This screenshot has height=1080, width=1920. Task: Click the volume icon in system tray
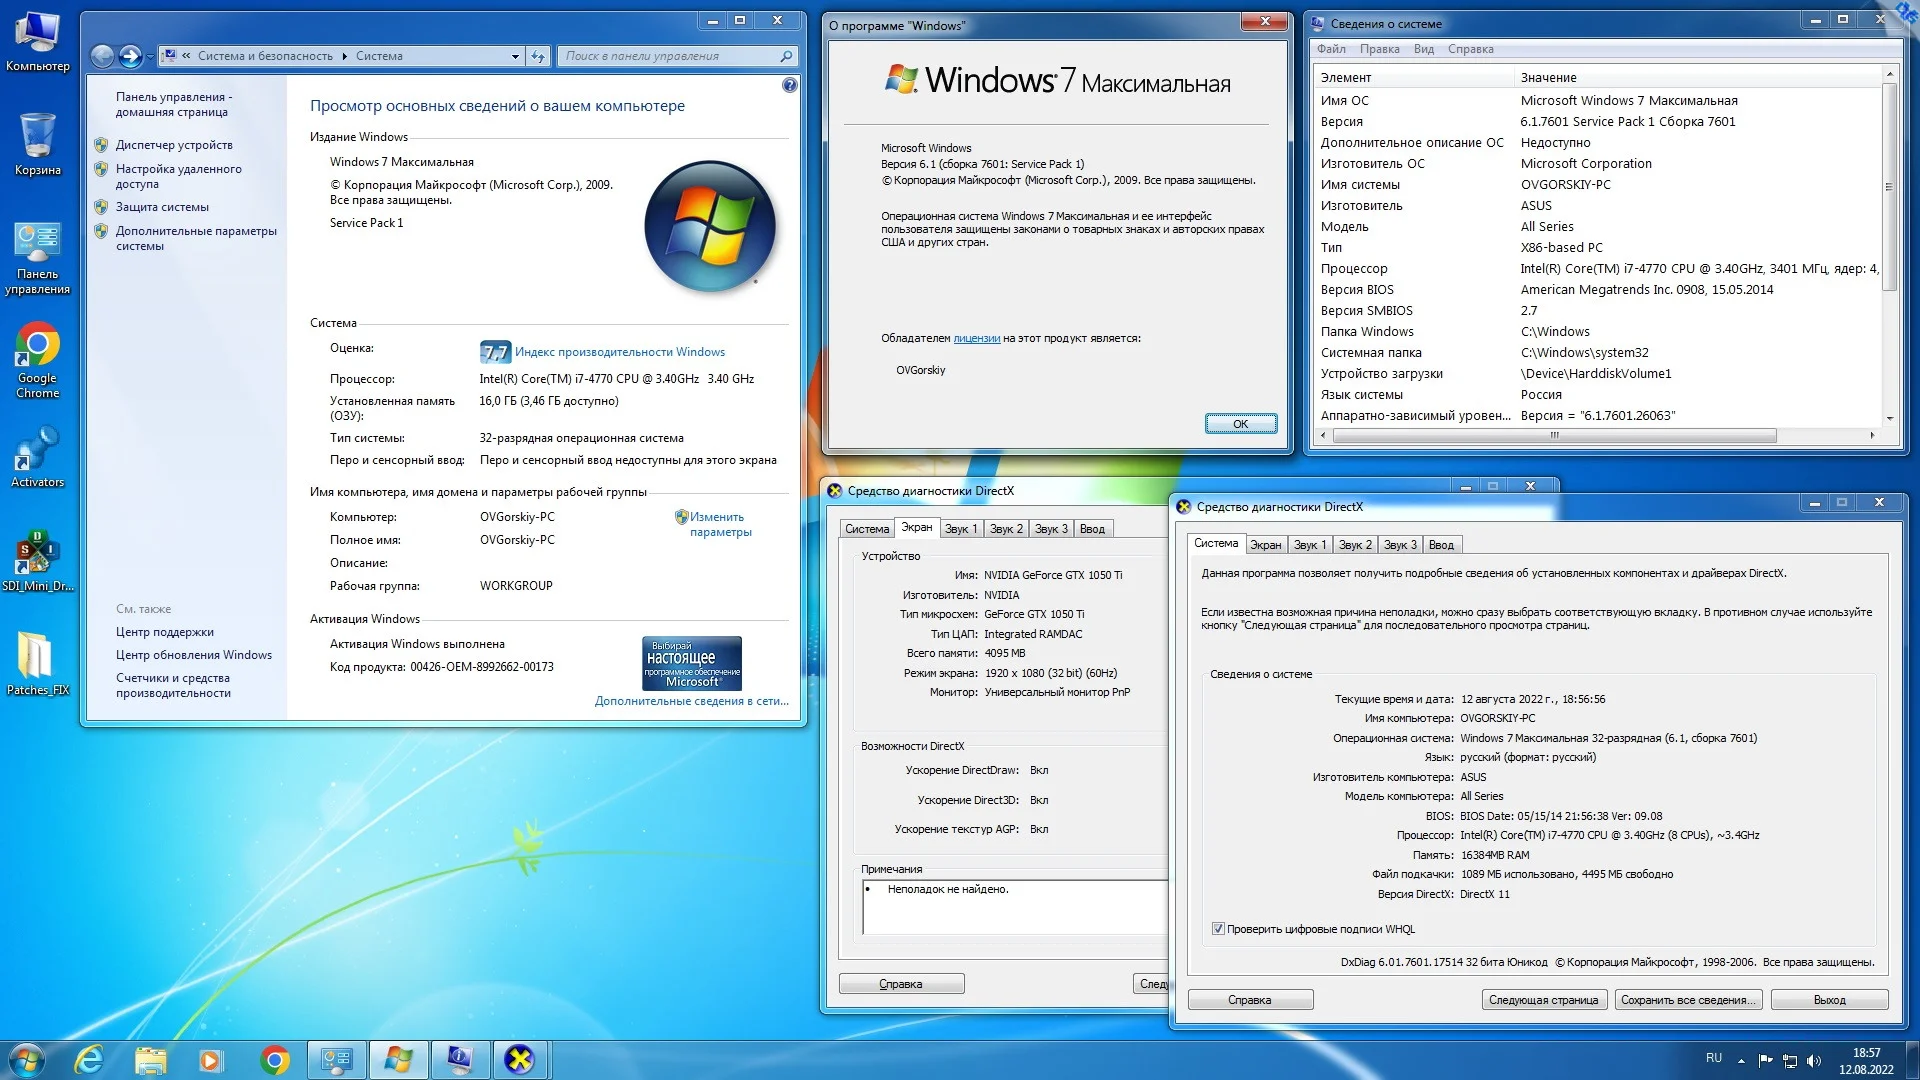tap(1814, 1060)
